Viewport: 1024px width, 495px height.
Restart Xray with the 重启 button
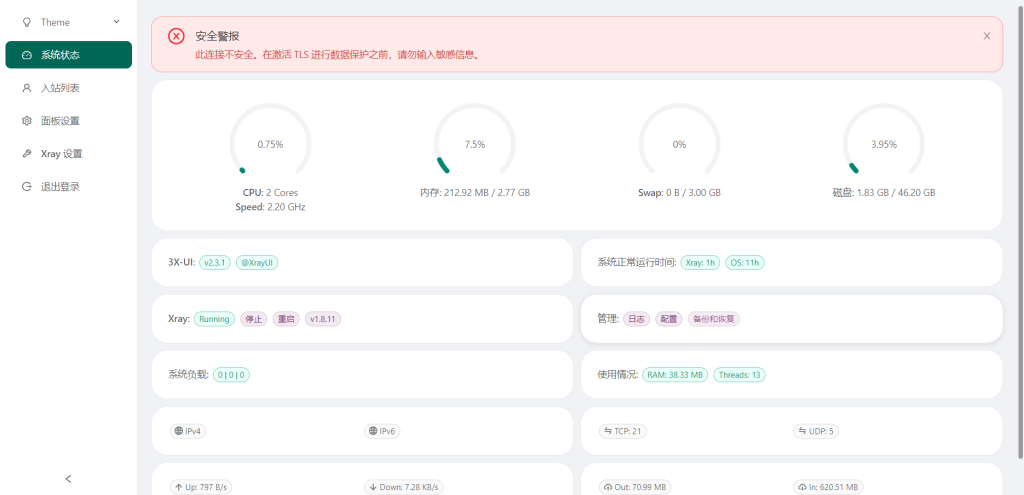click(286, 319)
